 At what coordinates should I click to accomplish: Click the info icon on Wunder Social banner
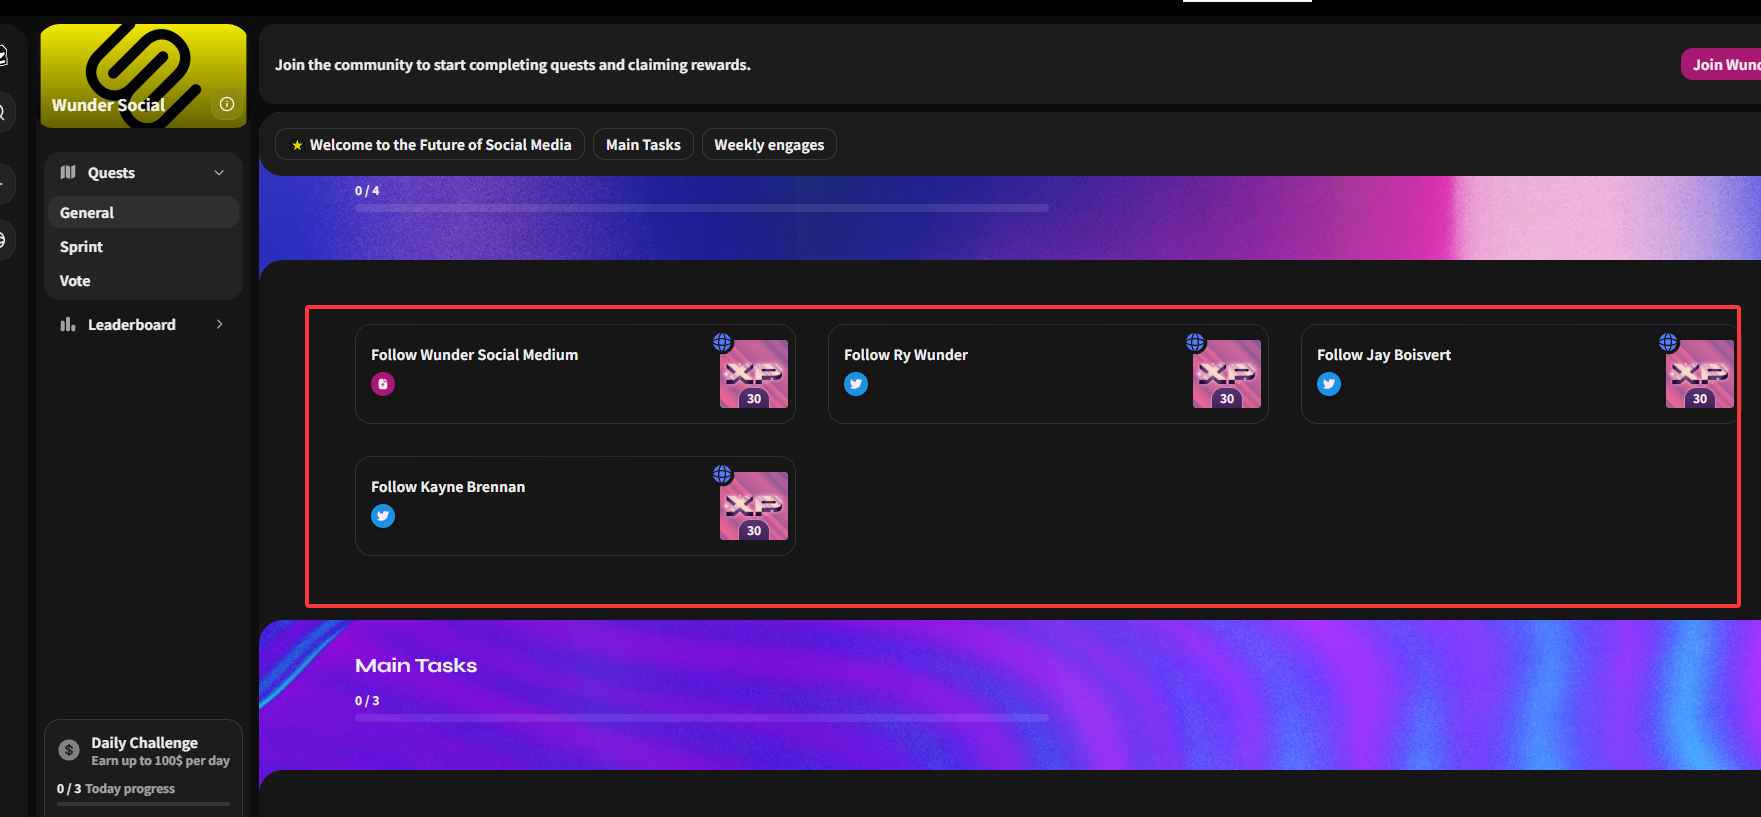[x=227, y=104]
